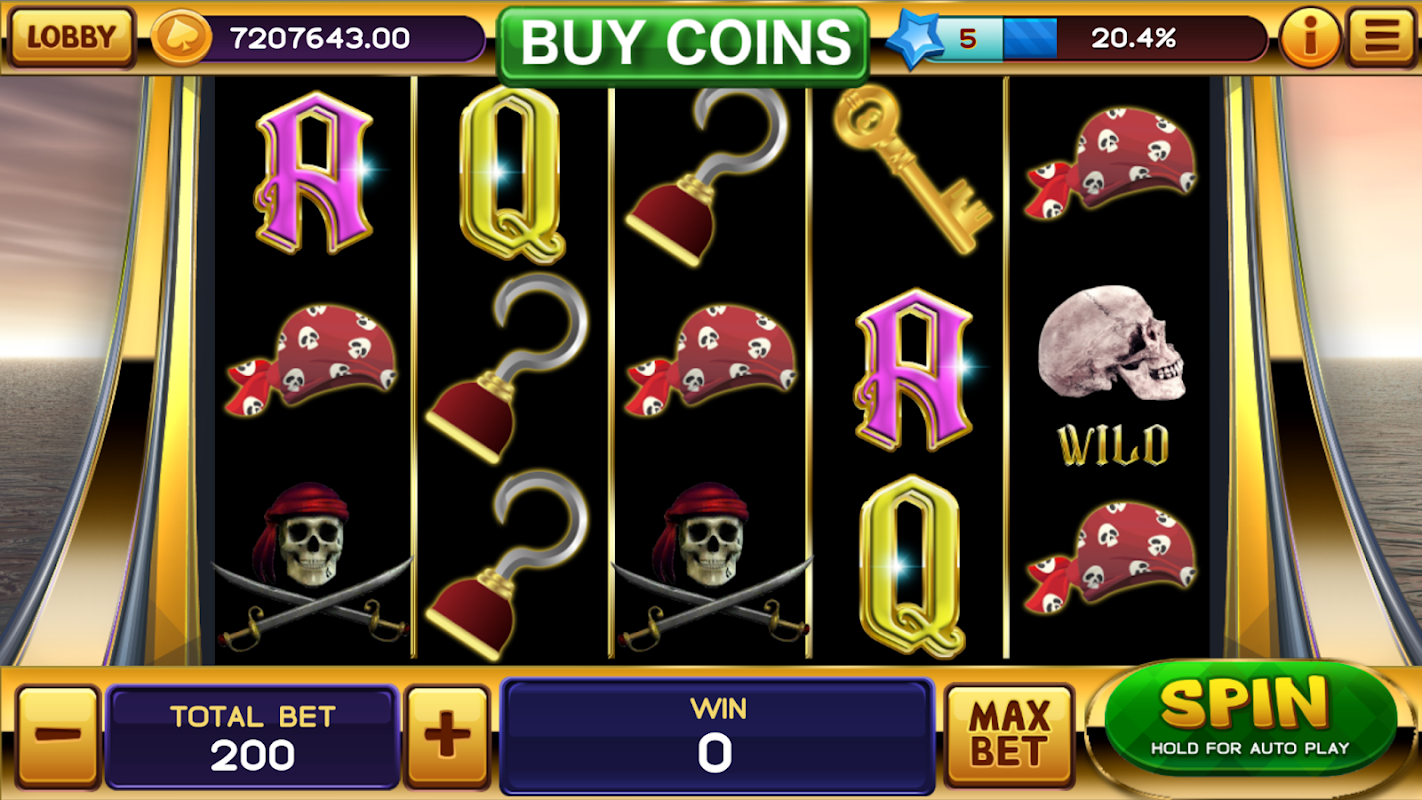Select the pink A in first reel

[x=313, y=172]
